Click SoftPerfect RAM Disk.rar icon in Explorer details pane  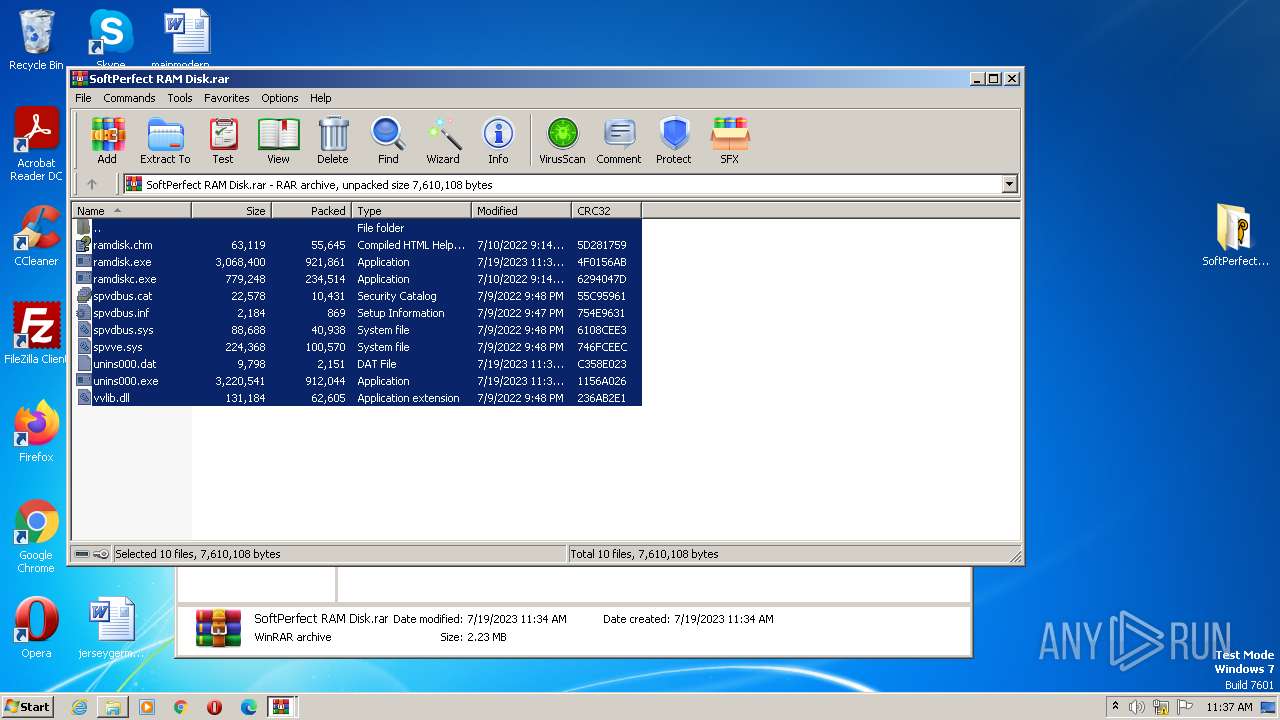[x=218, y=628]
